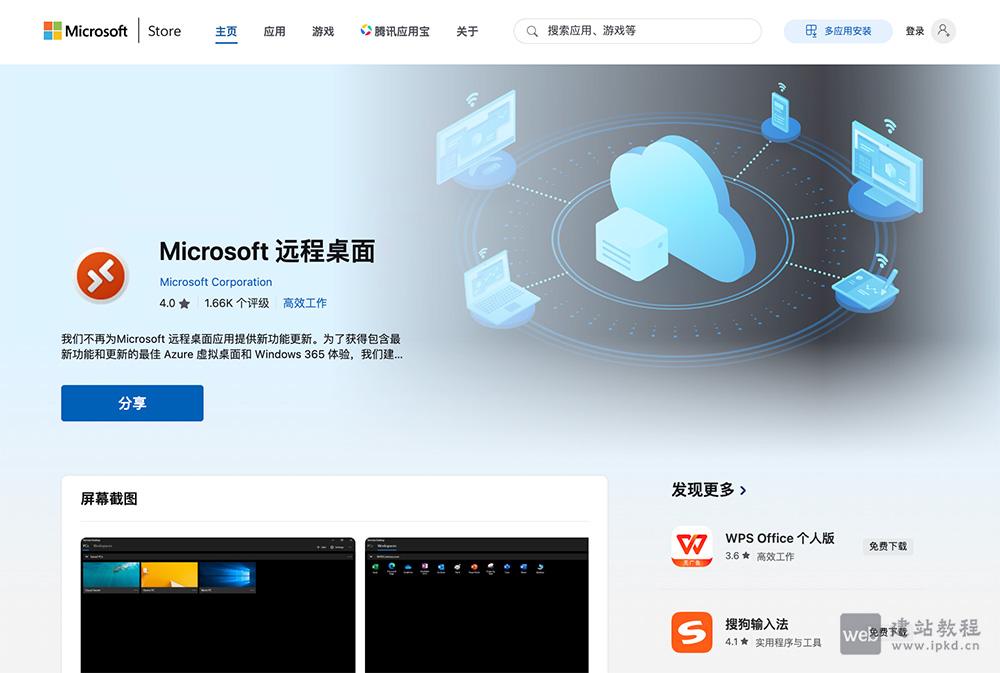Click the WPS Office app icon

692,546
